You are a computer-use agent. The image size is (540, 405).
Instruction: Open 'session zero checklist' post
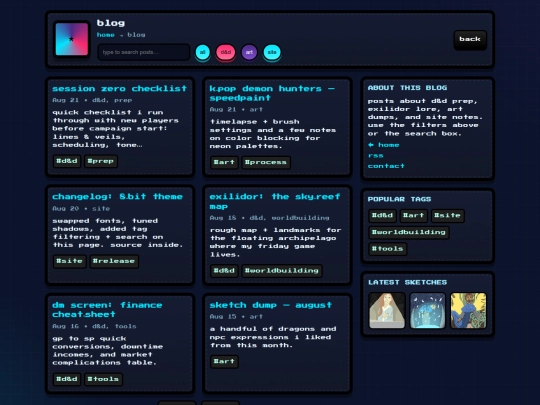[120, 89]
